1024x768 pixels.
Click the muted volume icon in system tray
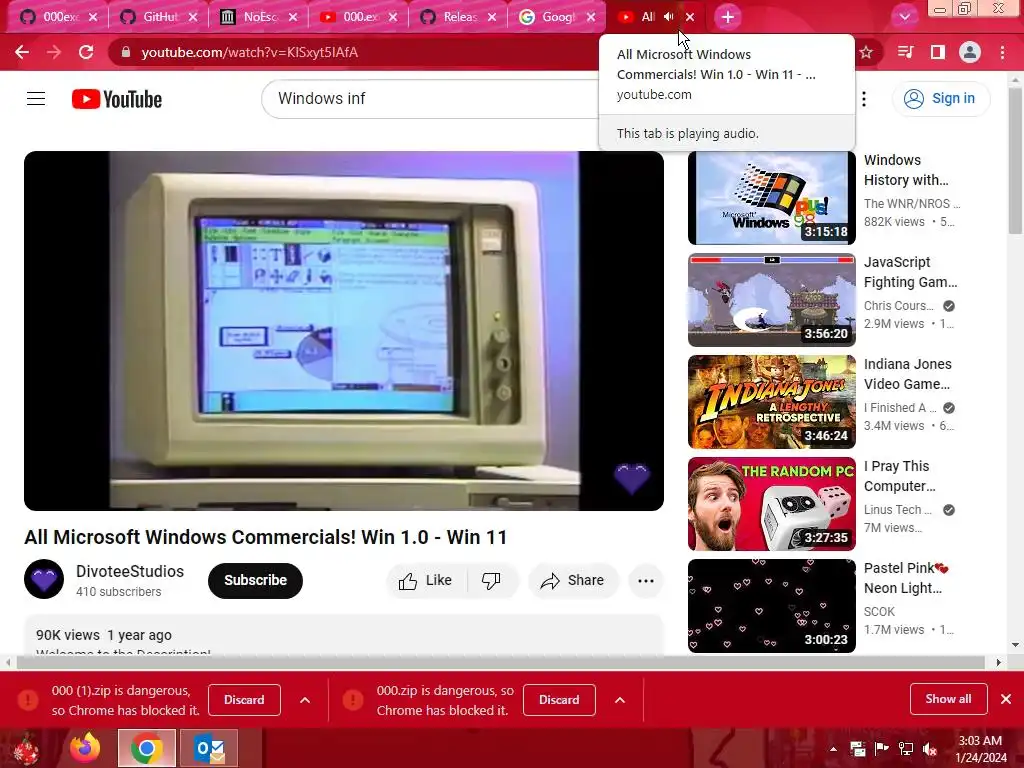tap(930, 749)
